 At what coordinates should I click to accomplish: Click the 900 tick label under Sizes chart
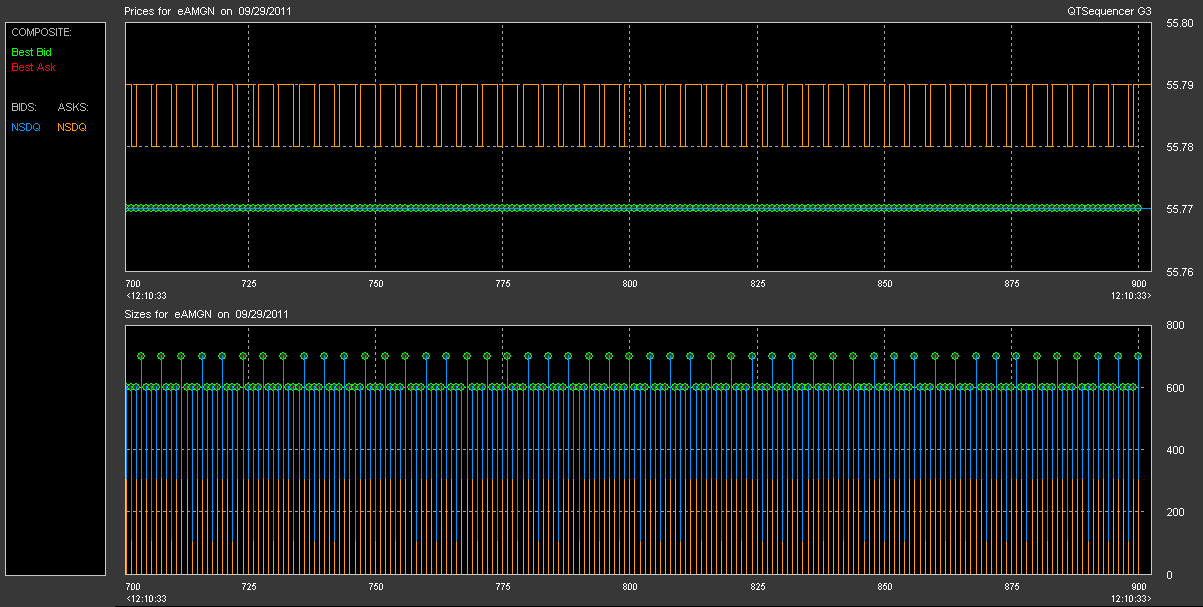(1139, 587)
